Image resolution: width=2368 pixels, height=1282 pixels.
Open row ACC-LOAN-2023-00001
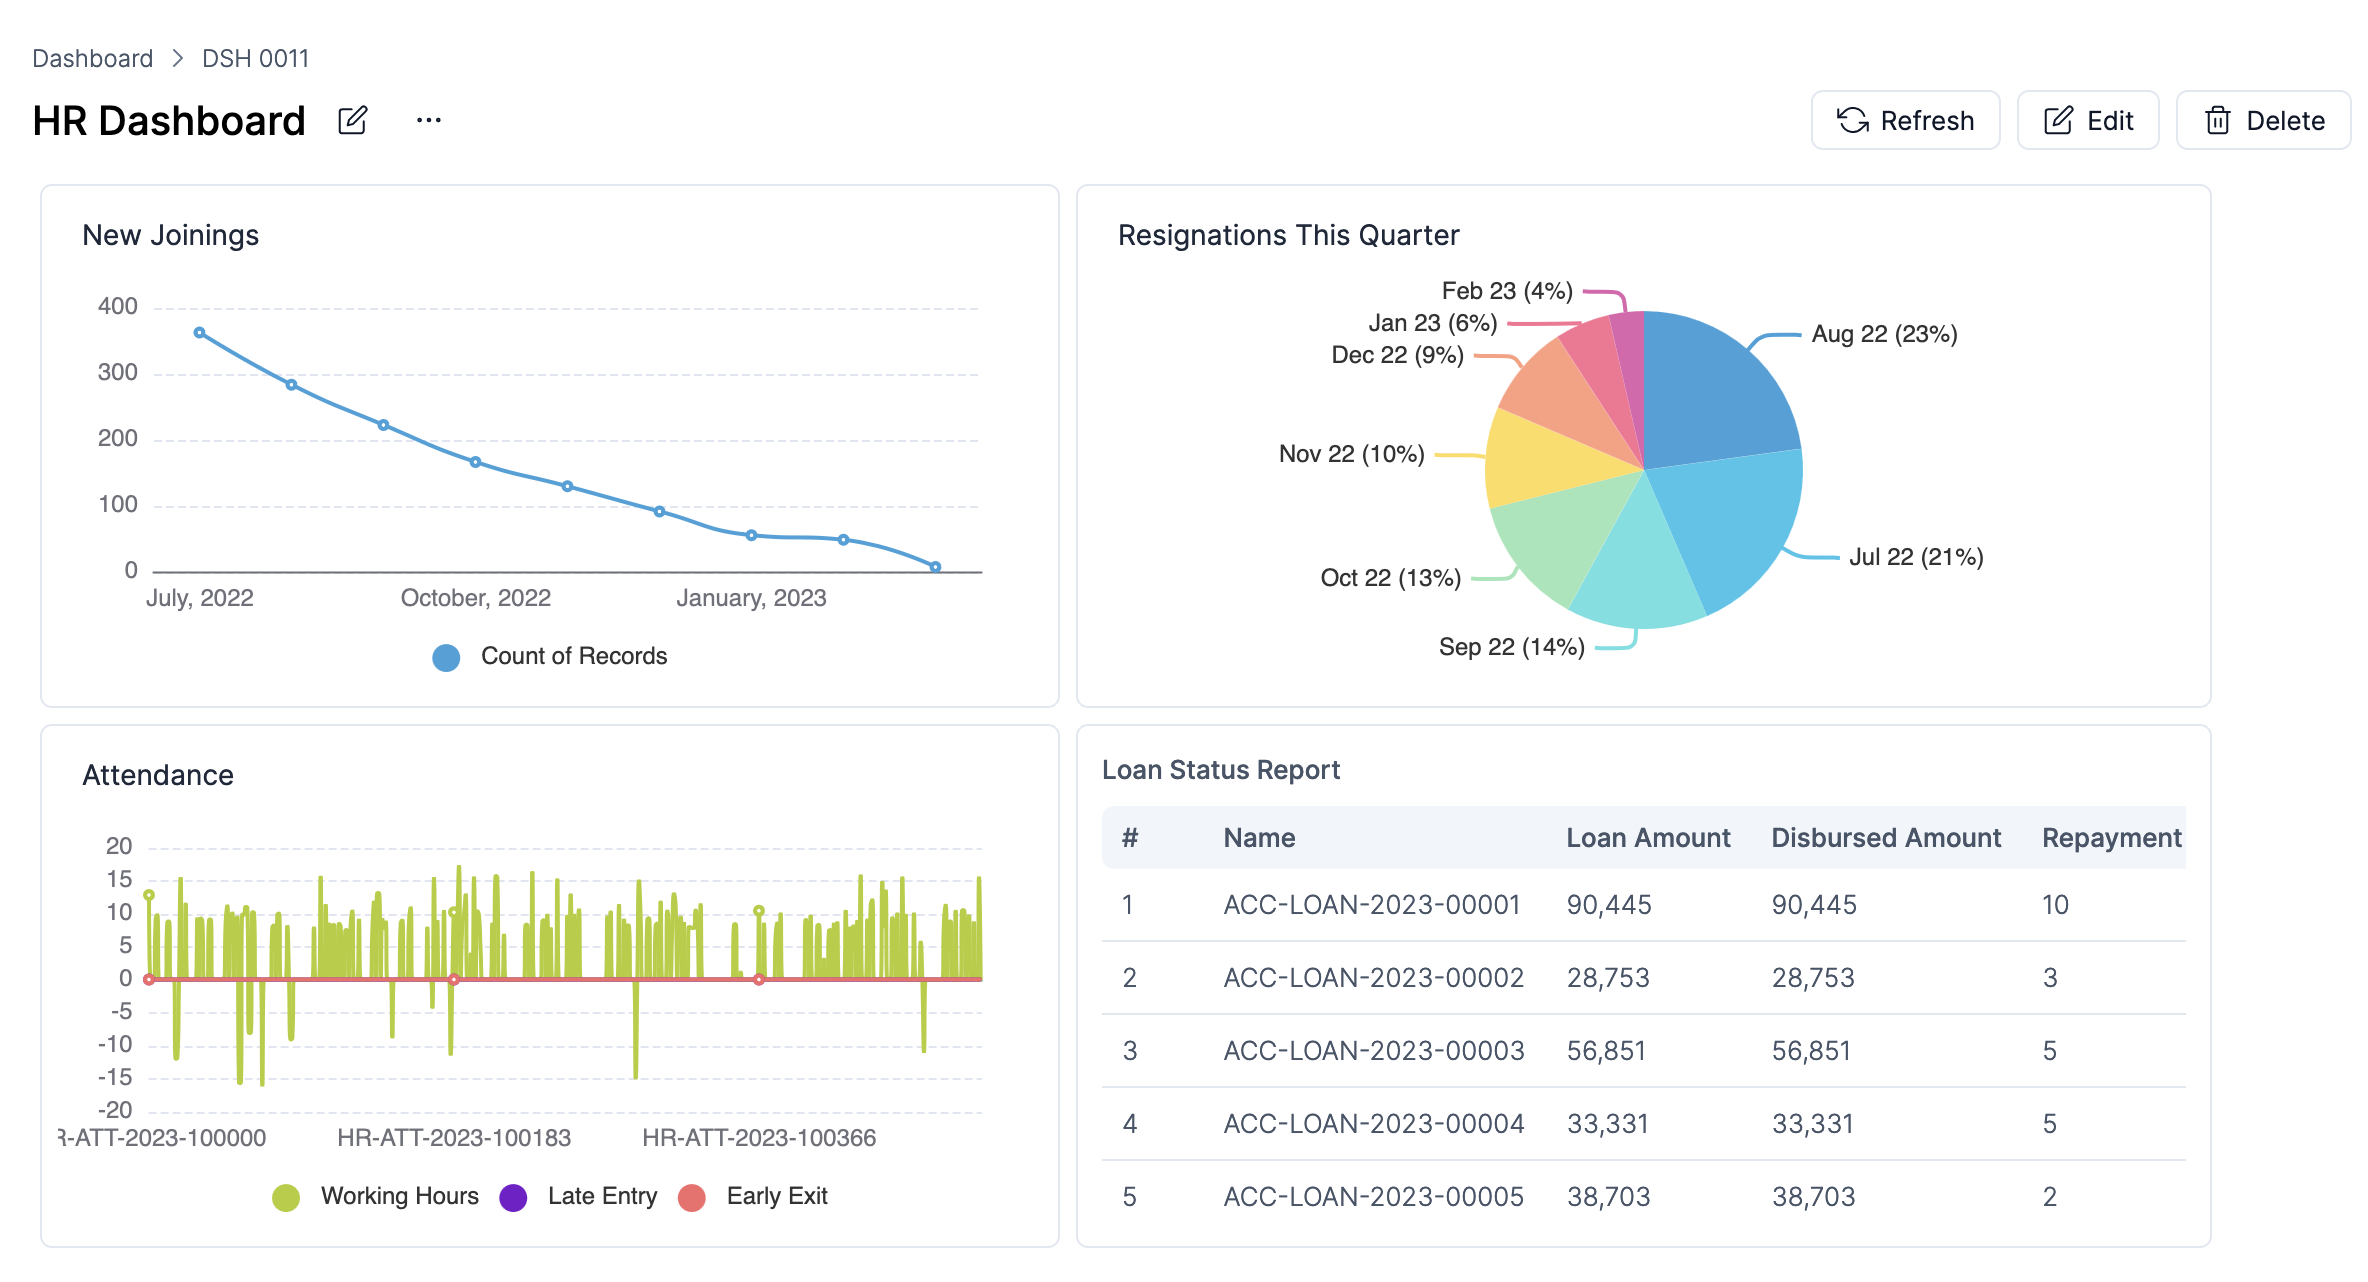(x=1371, y=905)
